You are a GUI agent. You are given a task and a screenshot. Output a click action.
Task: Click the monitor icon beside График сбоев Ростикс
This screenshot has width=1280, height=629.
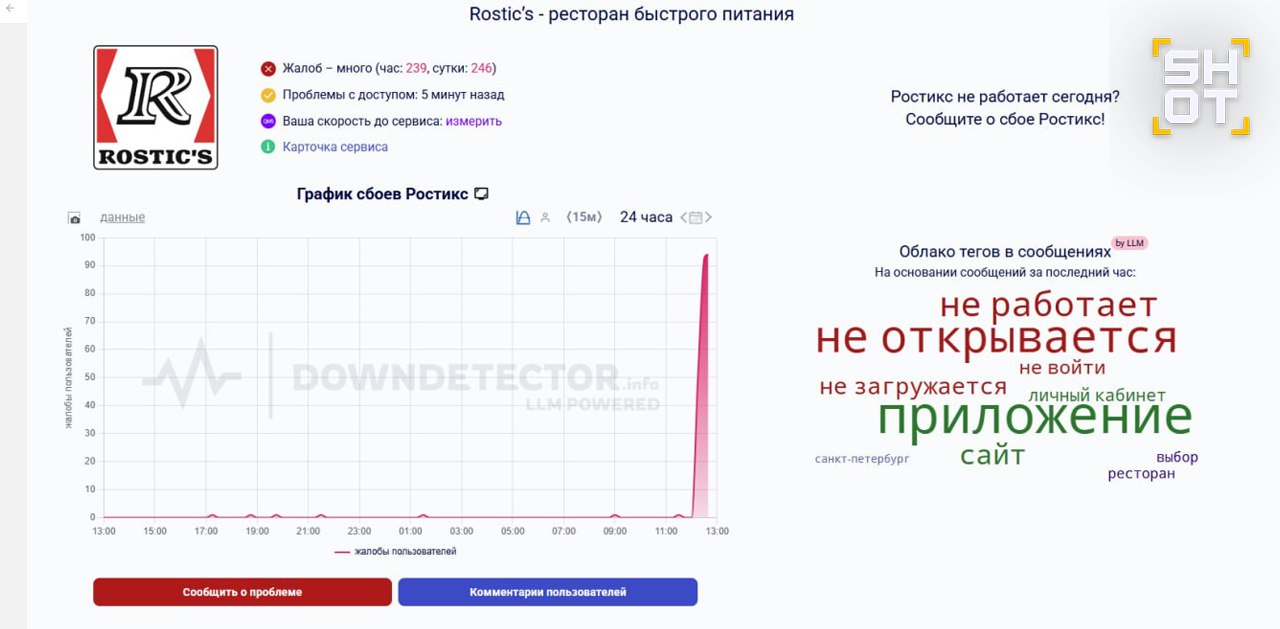pos(481,194)
